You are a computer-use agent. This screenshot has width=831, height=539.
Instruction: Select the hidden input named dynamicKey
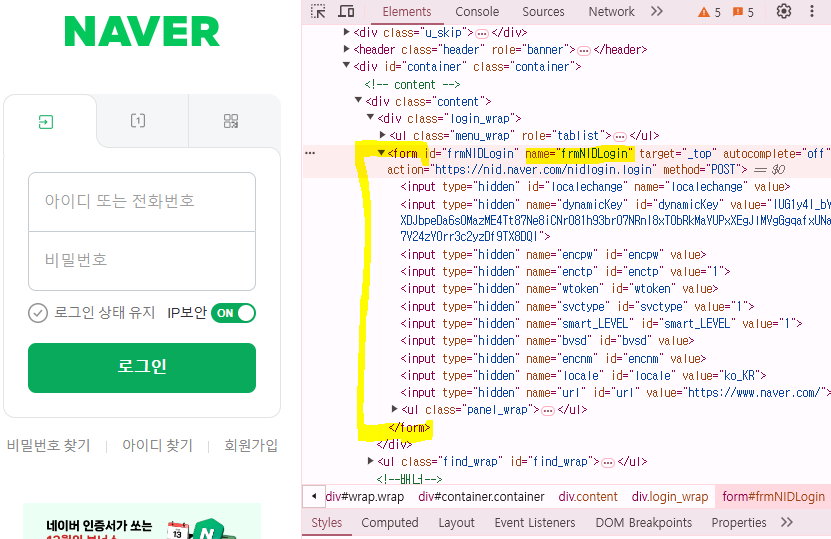pos(615,220)
